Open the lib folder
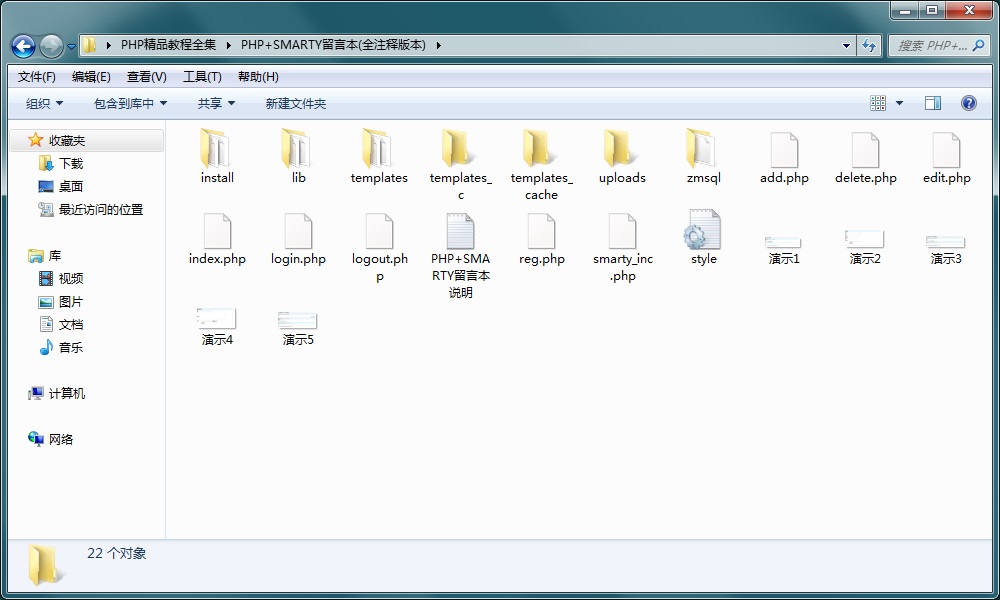 298,156
